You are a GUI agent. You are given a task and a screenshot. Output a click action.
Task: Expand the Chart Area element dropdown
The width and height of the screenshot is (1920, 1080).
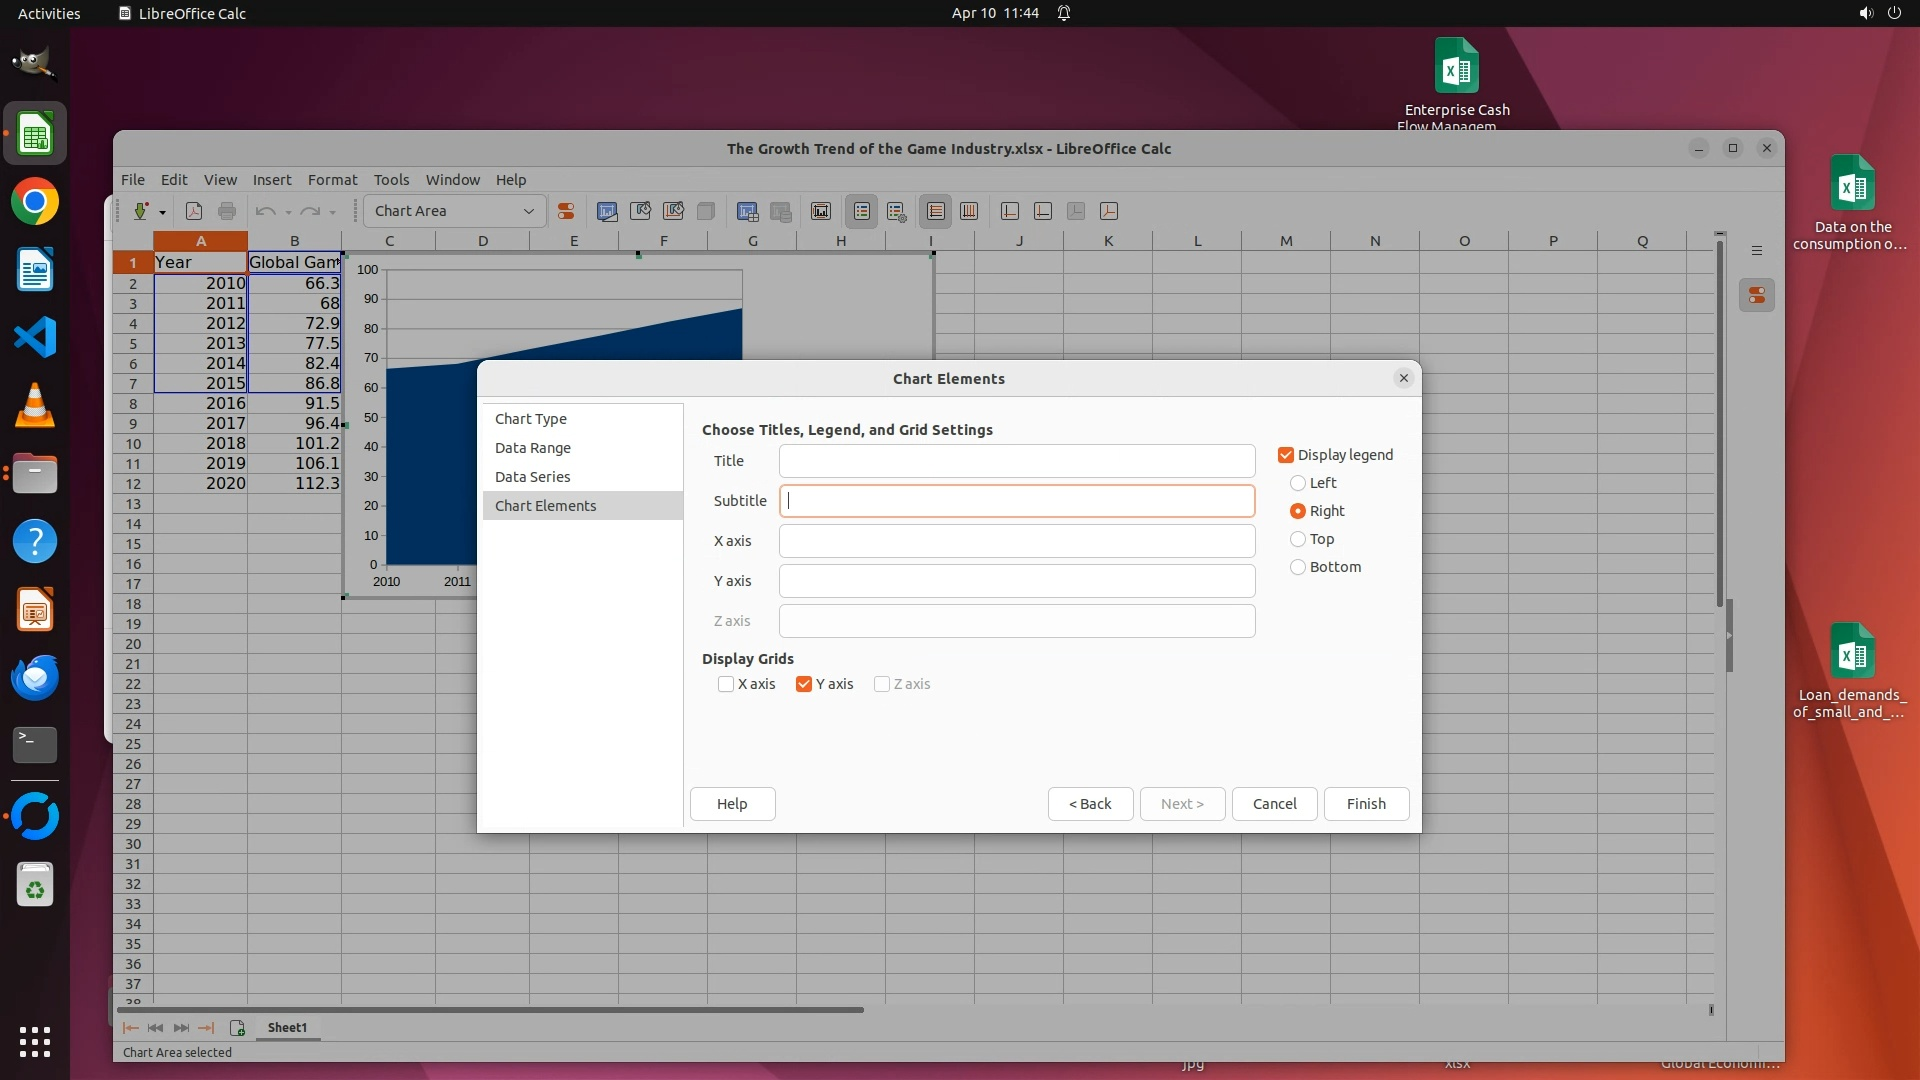click(x=528, y=211)
